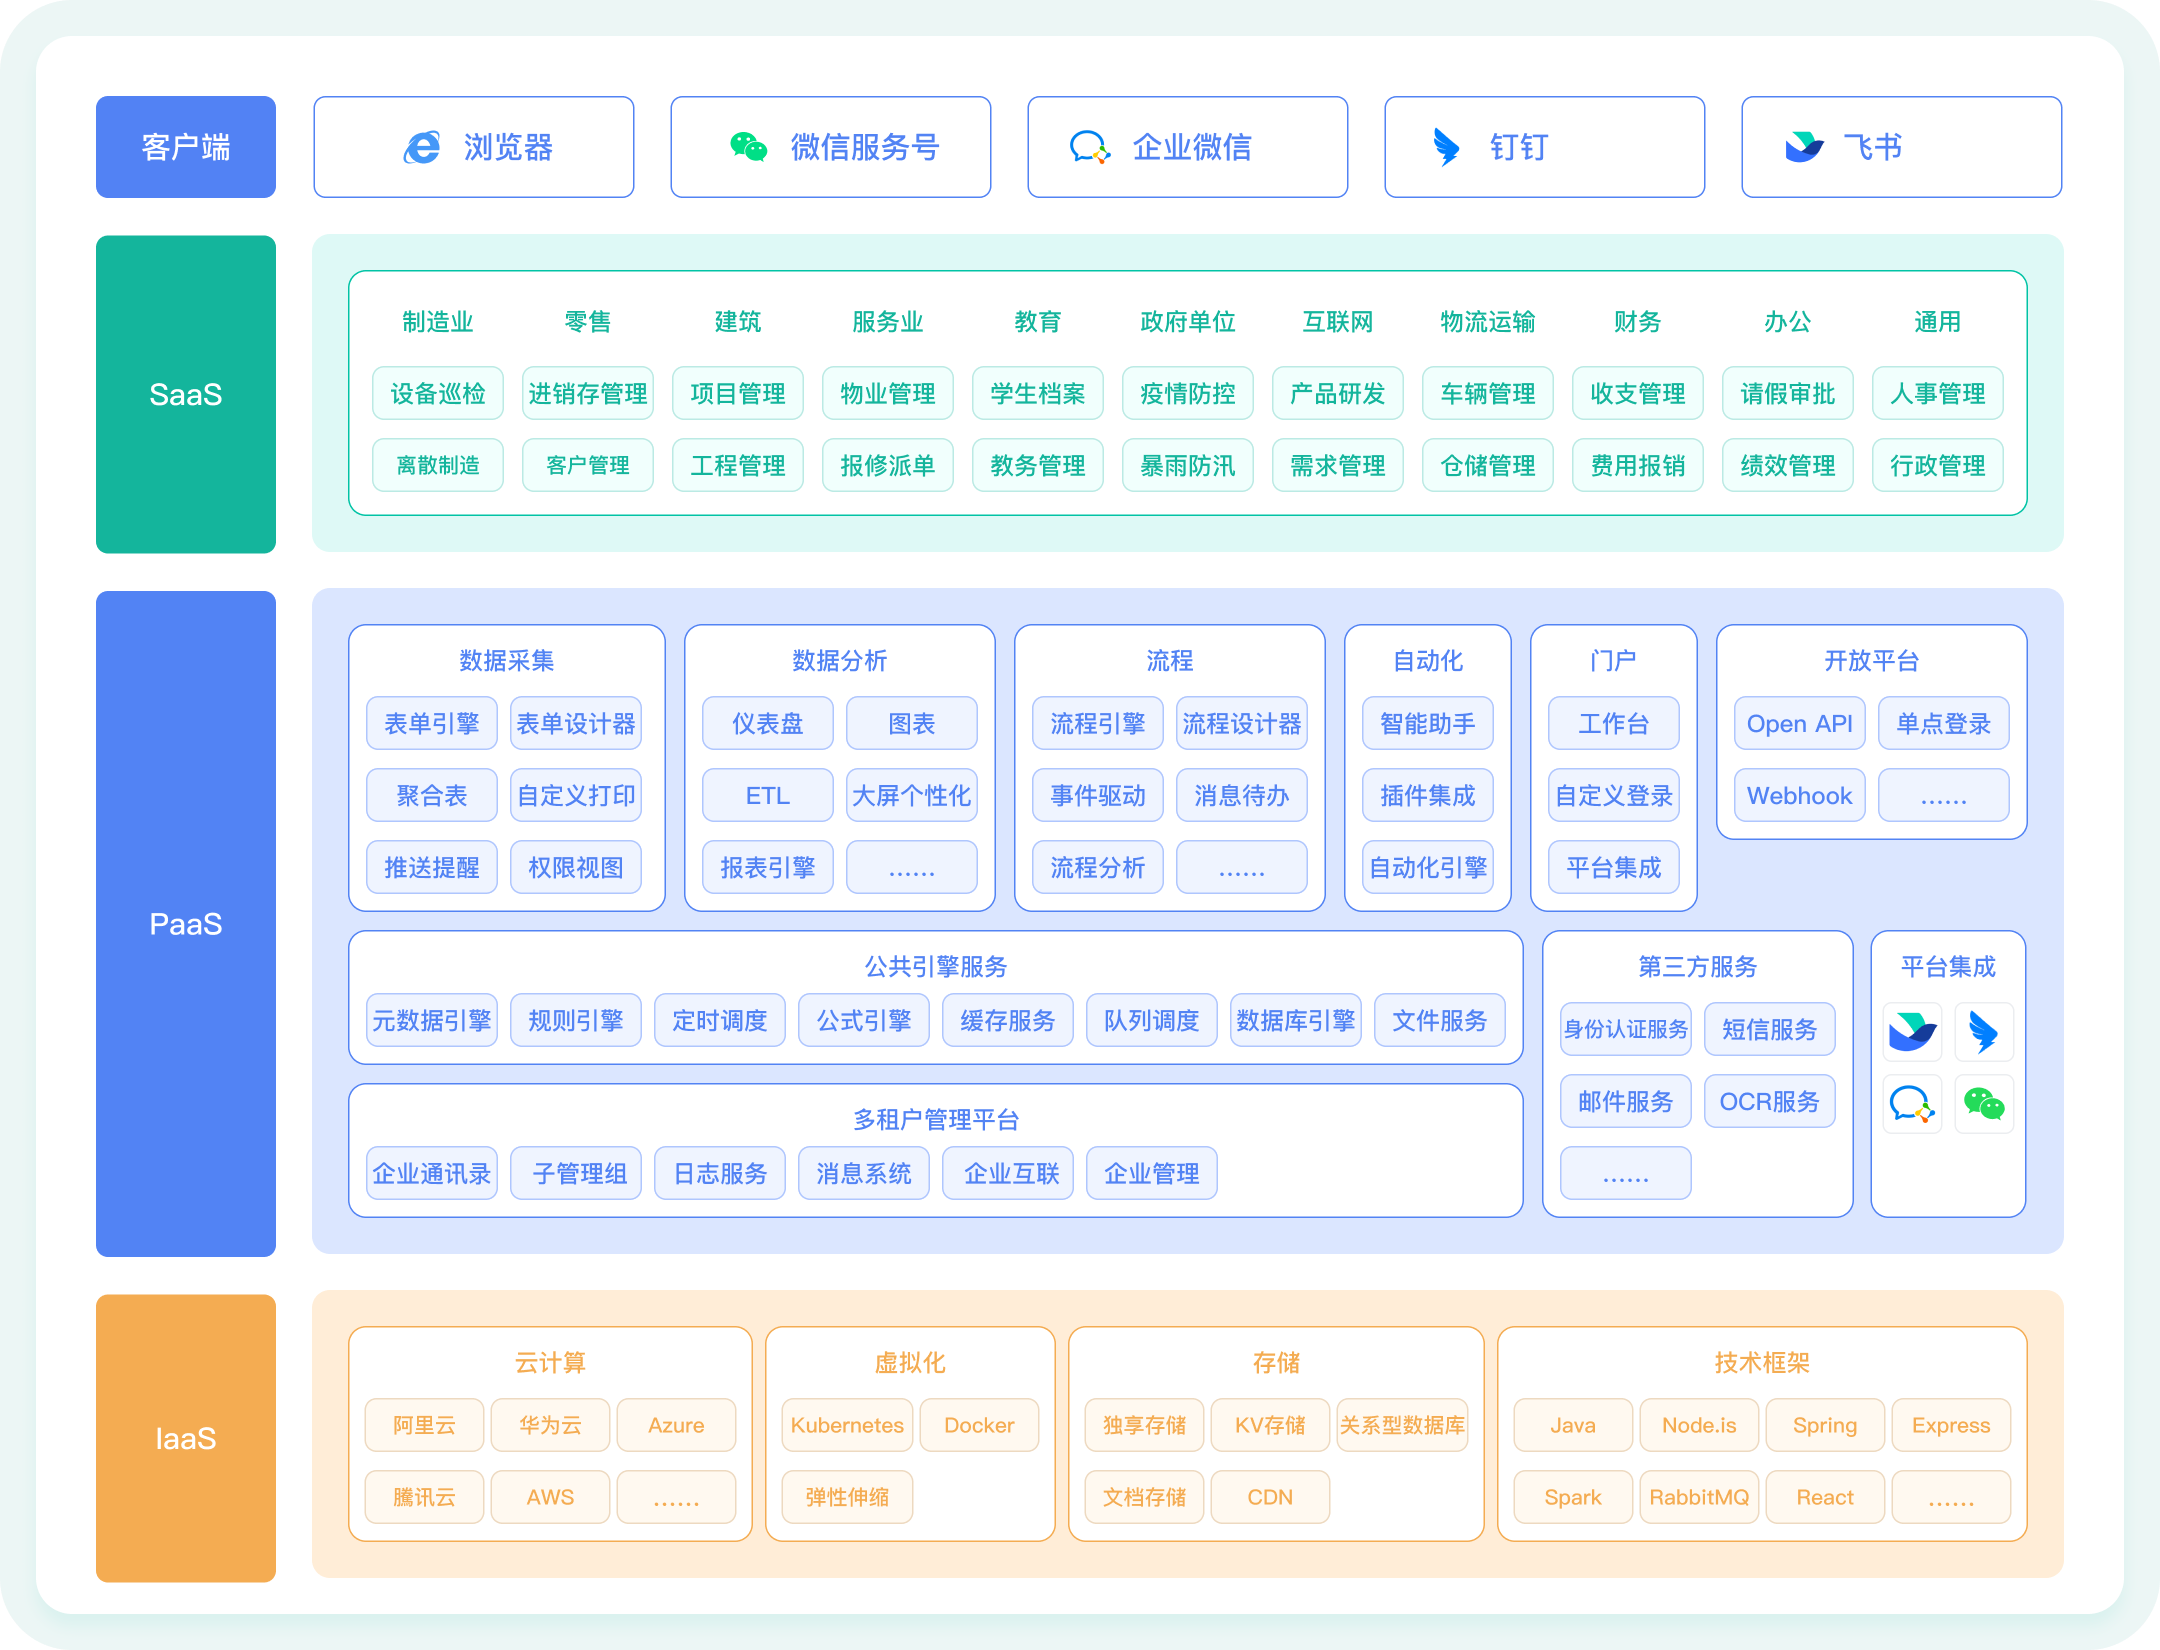Click the DingTalk icon beside 钉钉
The width and height of the screenshot is (2160, 1650).
click(x=1446, y=147)
